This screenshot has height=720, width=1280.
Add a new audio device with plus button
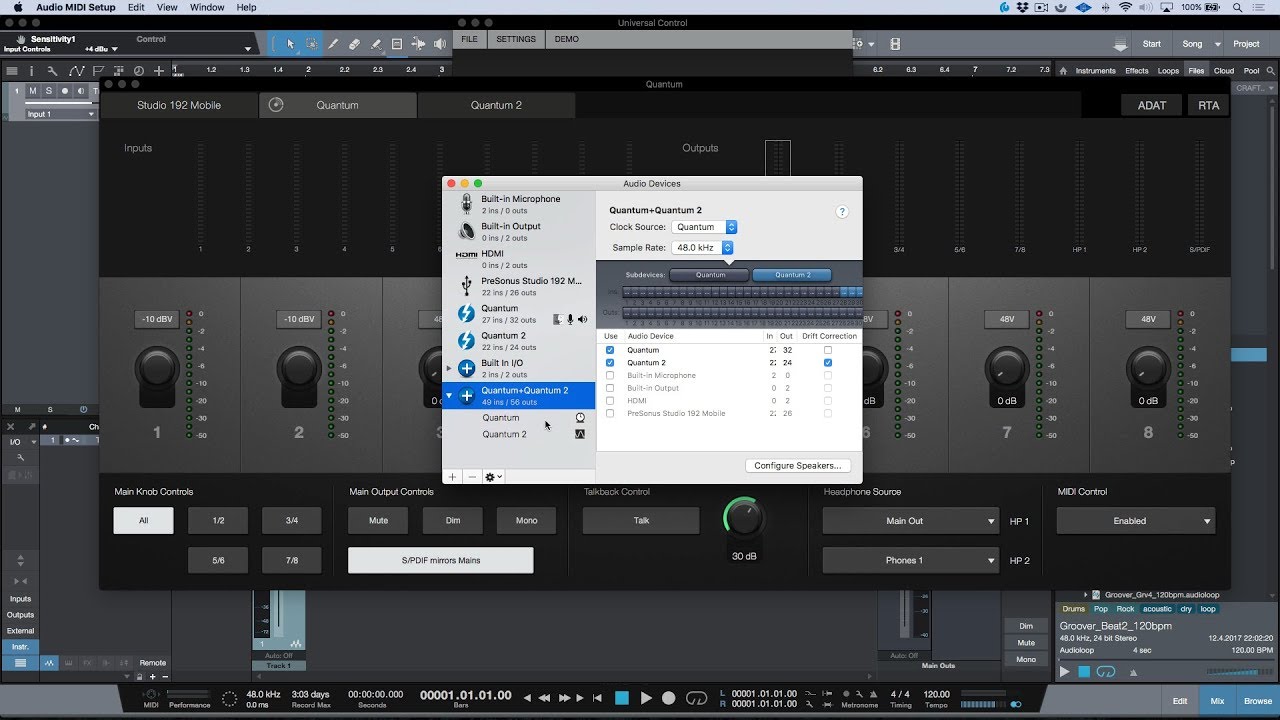452,477
